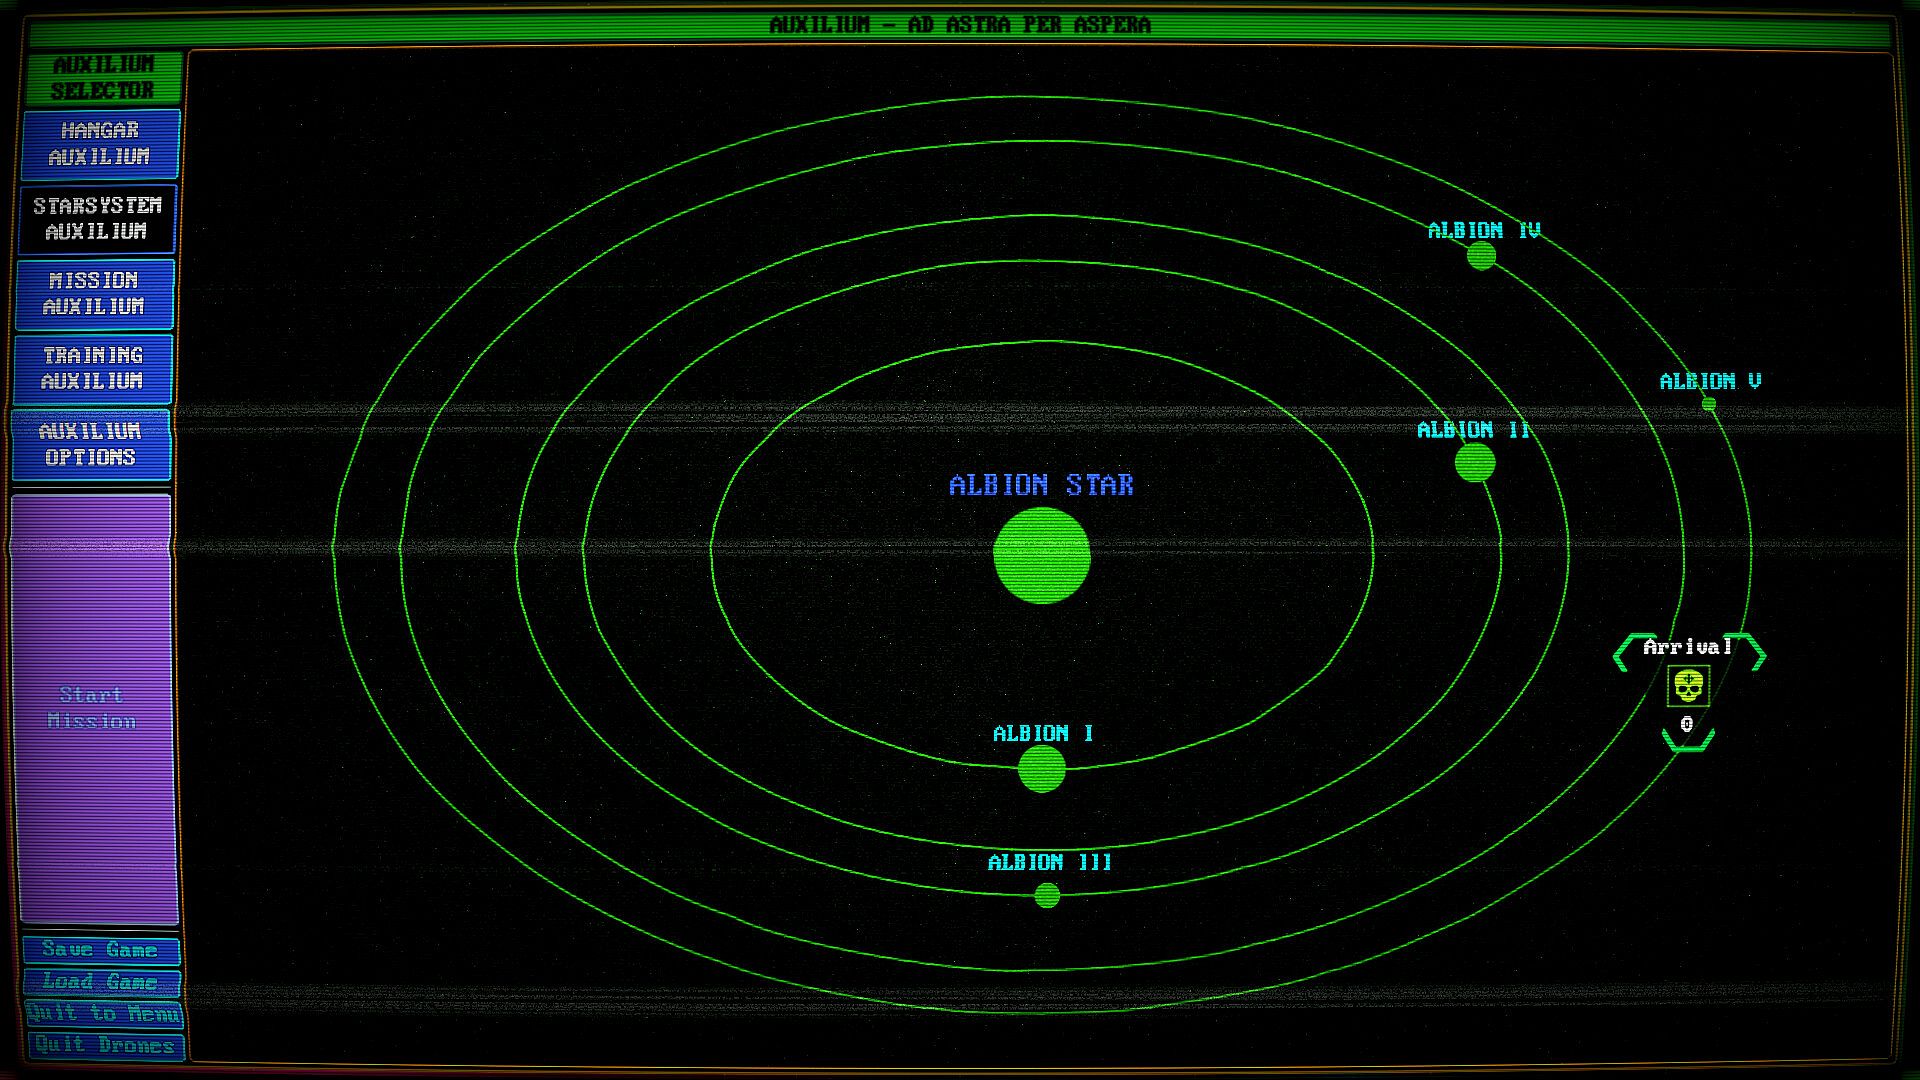Click the Albion Star text label
The image size is (1920, 1080).
point(1041,486)
